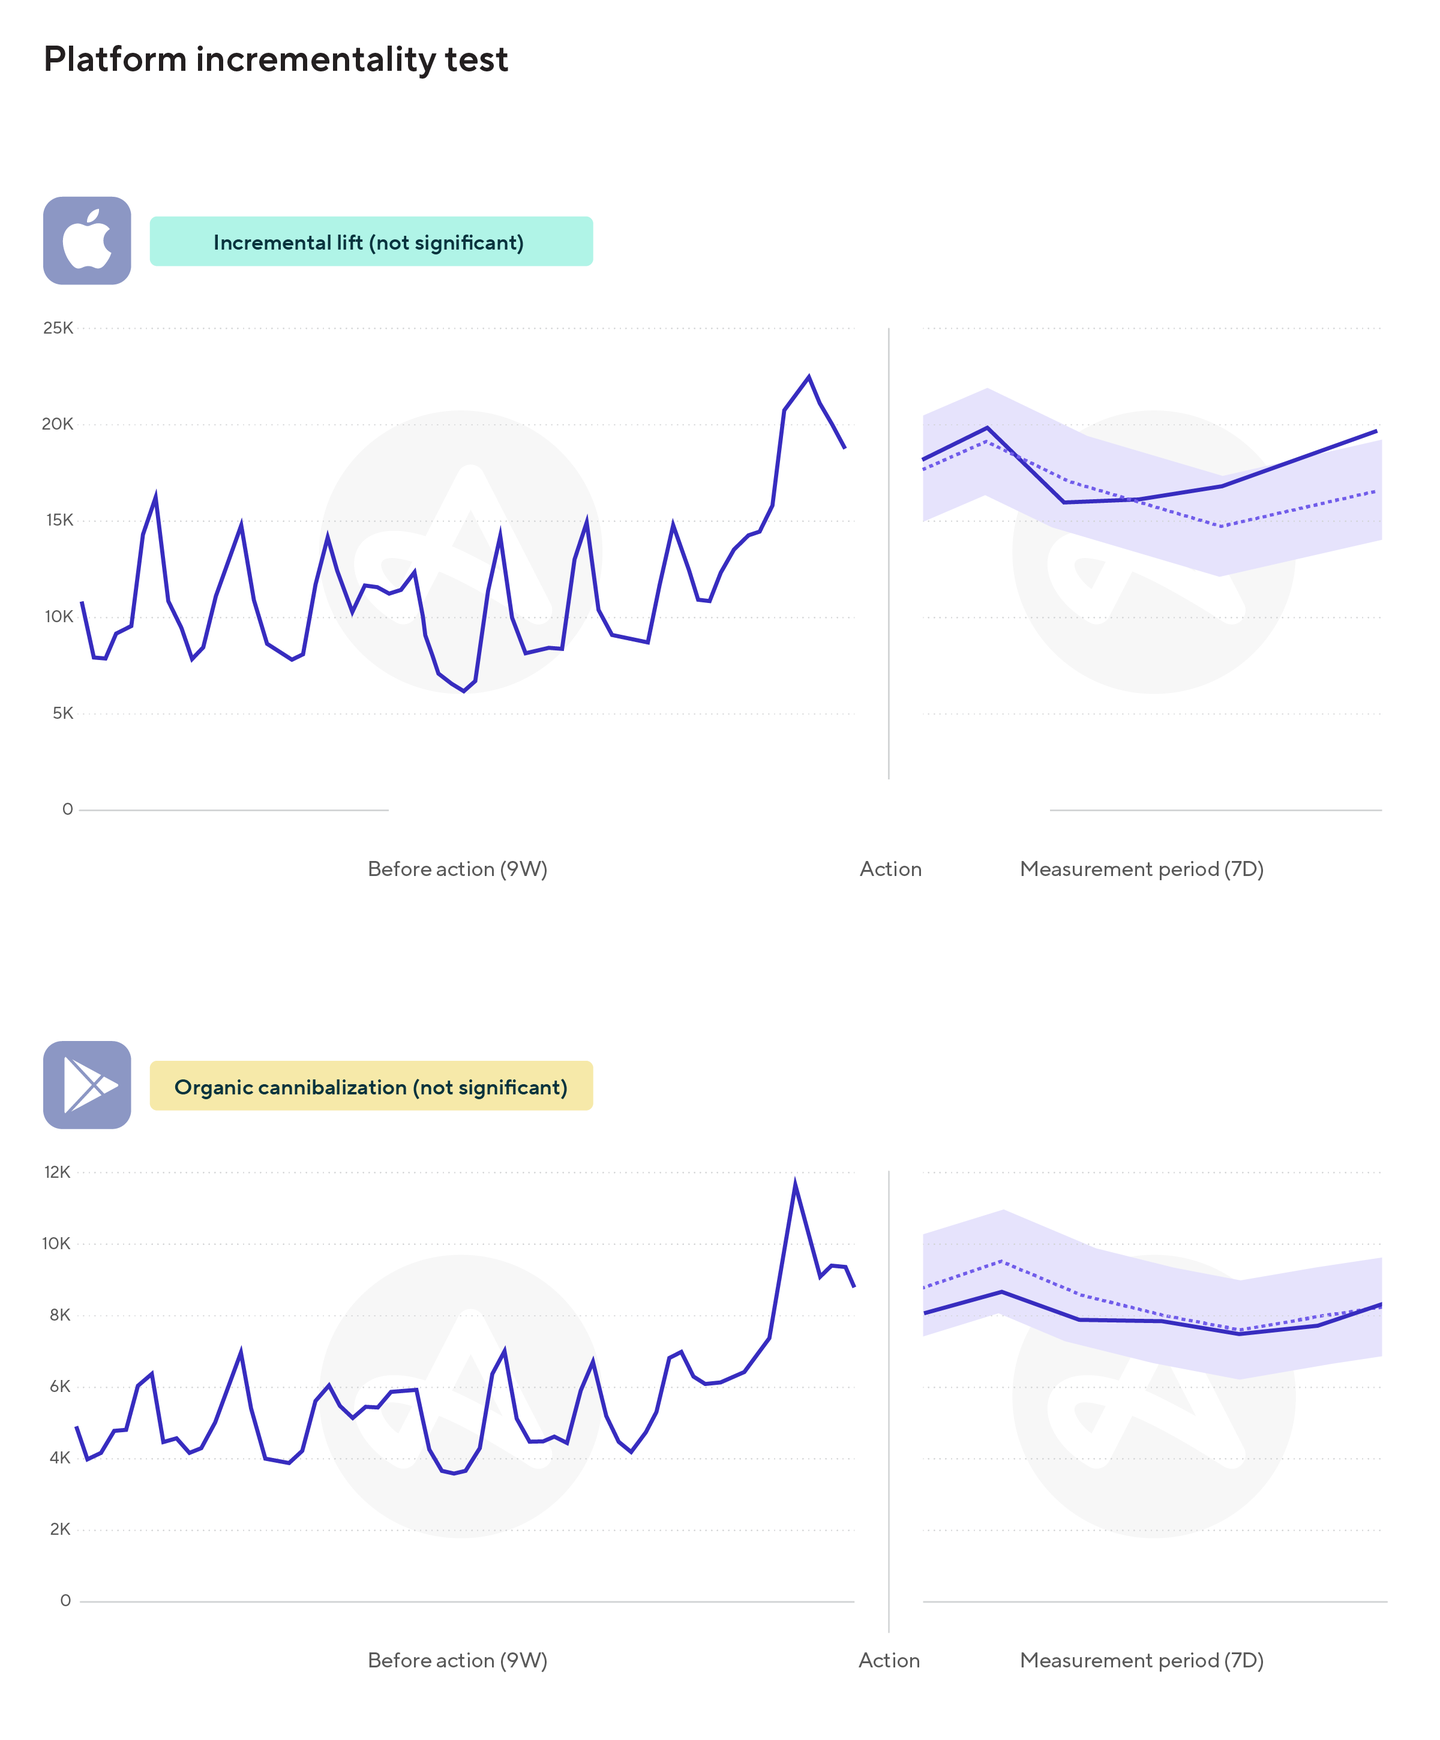Viewport: 1440px width, 1740px height.
Task: Click the watermark logo in Google Play measurement chart
Action: coord(1153,1396)
